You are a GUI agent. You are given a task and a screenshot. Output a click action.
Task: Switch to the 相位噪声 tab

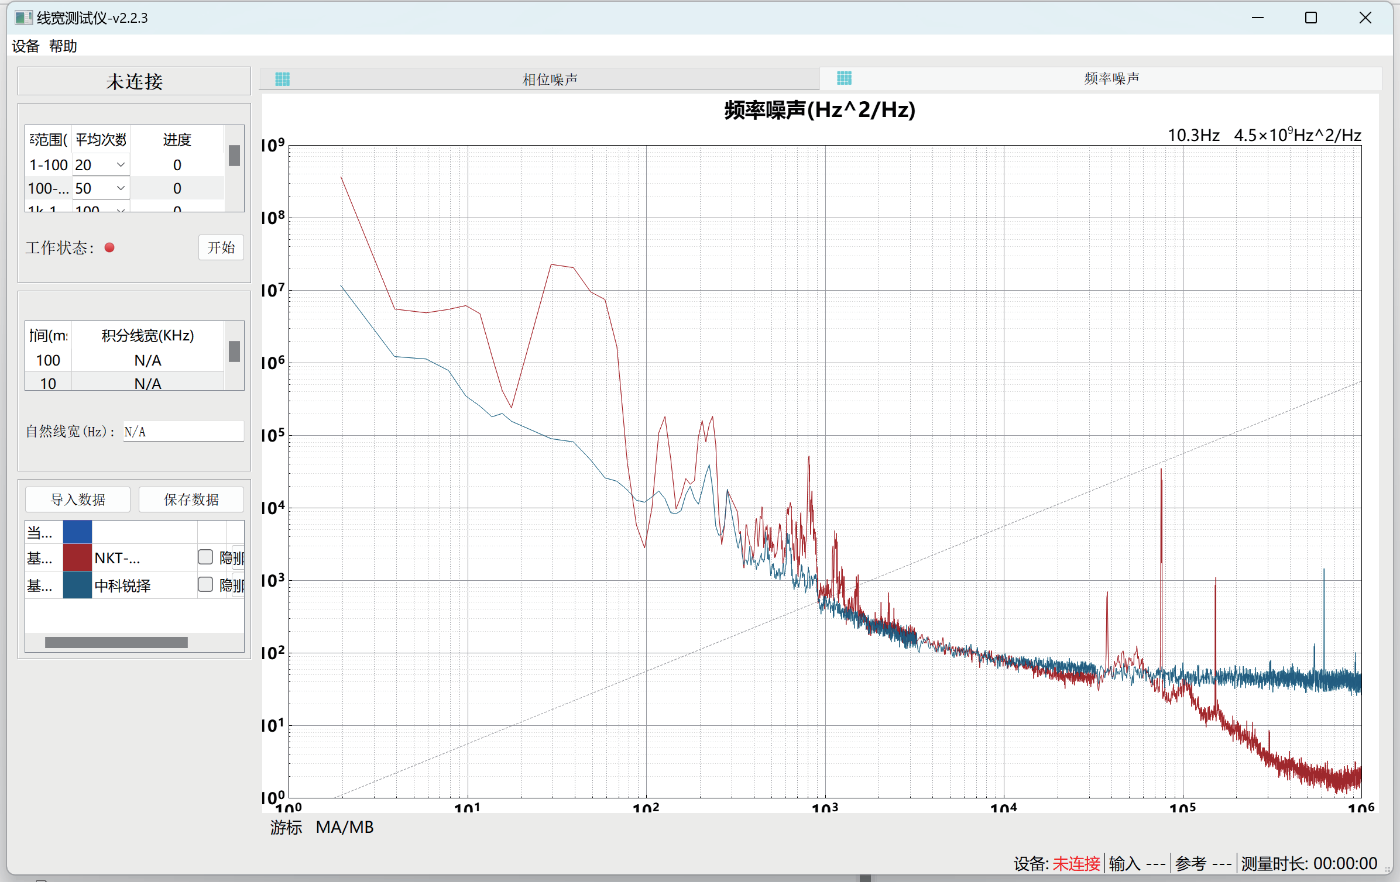(550, 79)
